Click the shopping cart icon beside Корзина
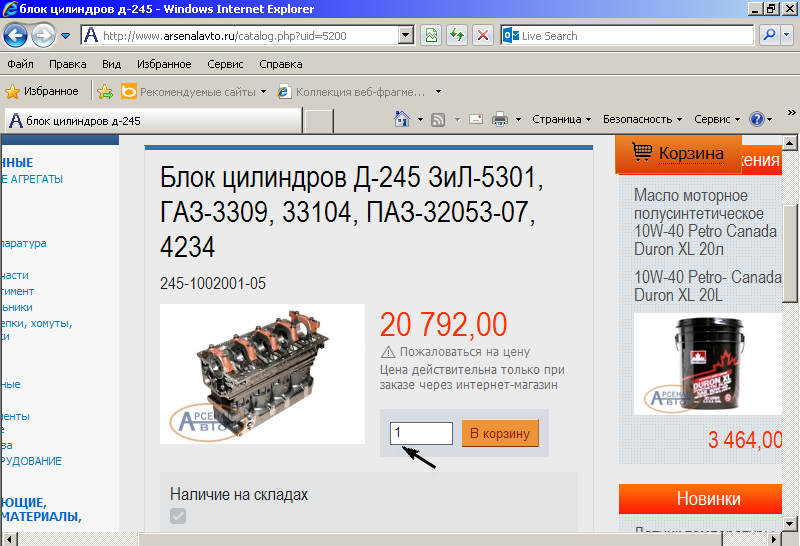Image resolution: width=800 pixels, height=546 pixels. point(642,152)
